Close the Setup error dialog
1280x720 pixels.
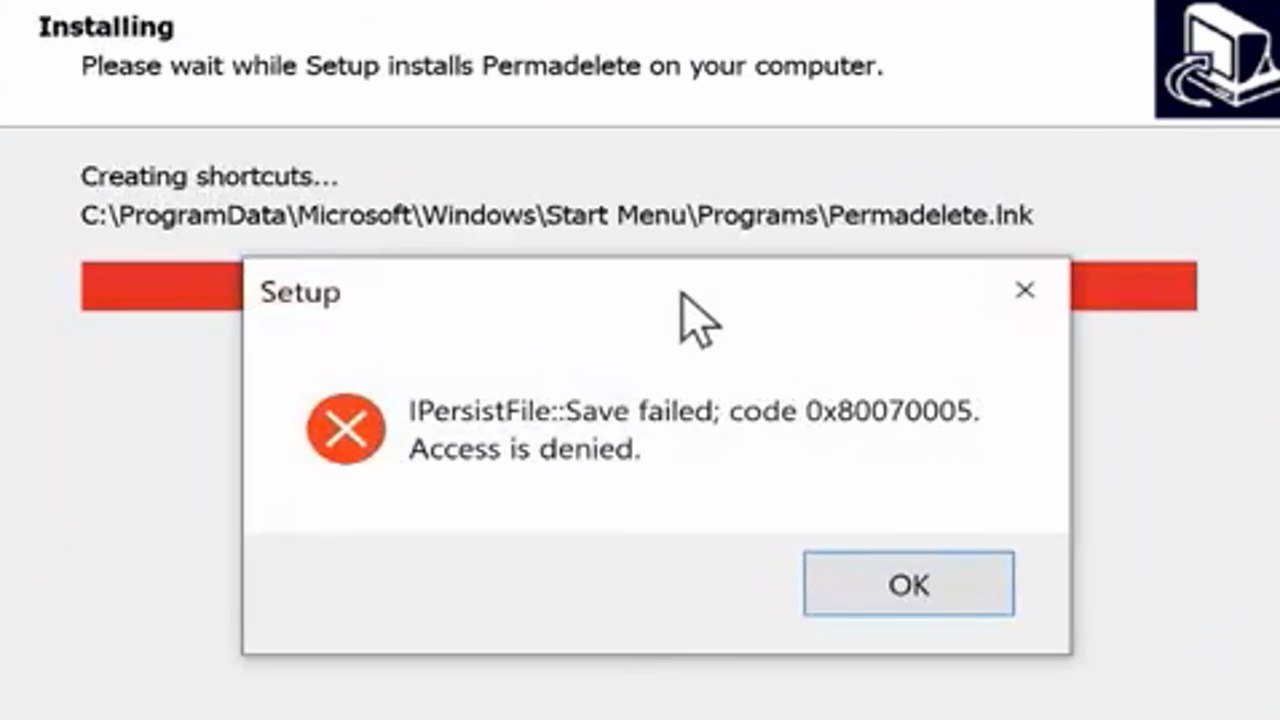(x=1024, y=290)
